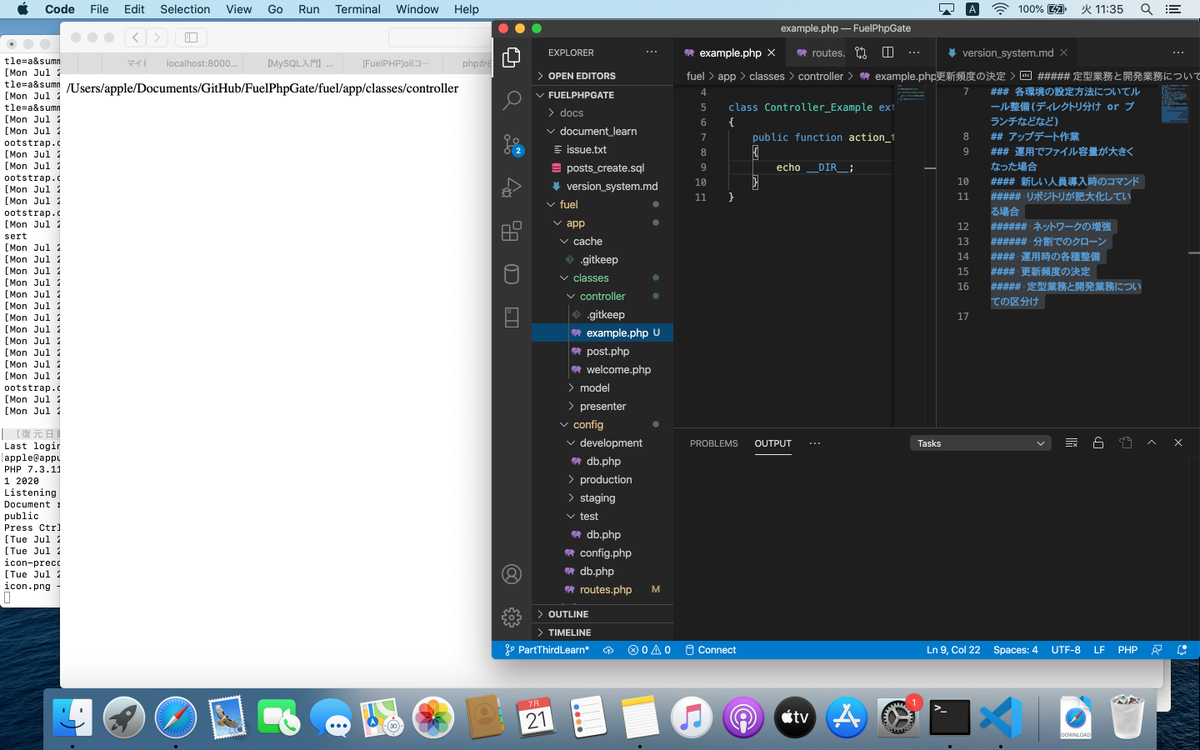The image size is (1200, 750).
Task: Maximize the panel size using the chevron
Action: [1151, 443]
